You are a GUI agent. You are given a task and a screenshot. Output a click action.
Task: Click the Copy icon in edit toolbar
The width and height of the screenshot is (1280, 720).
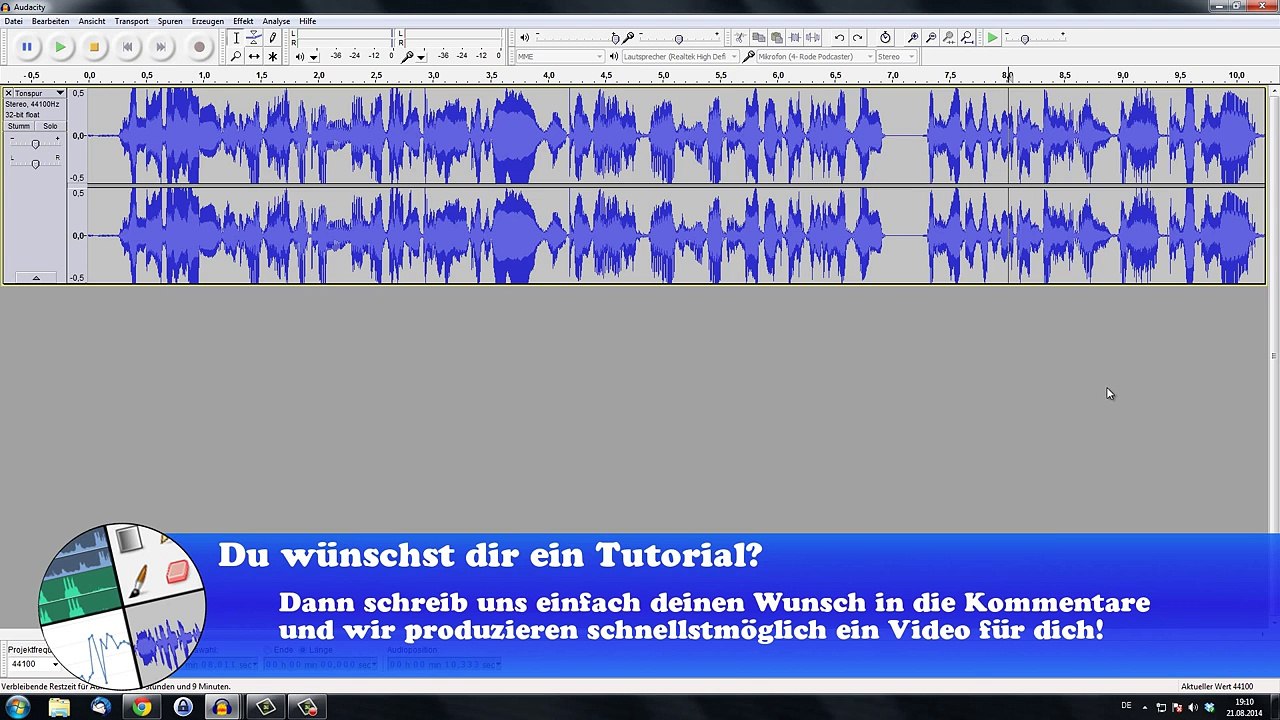coord(758,38)
